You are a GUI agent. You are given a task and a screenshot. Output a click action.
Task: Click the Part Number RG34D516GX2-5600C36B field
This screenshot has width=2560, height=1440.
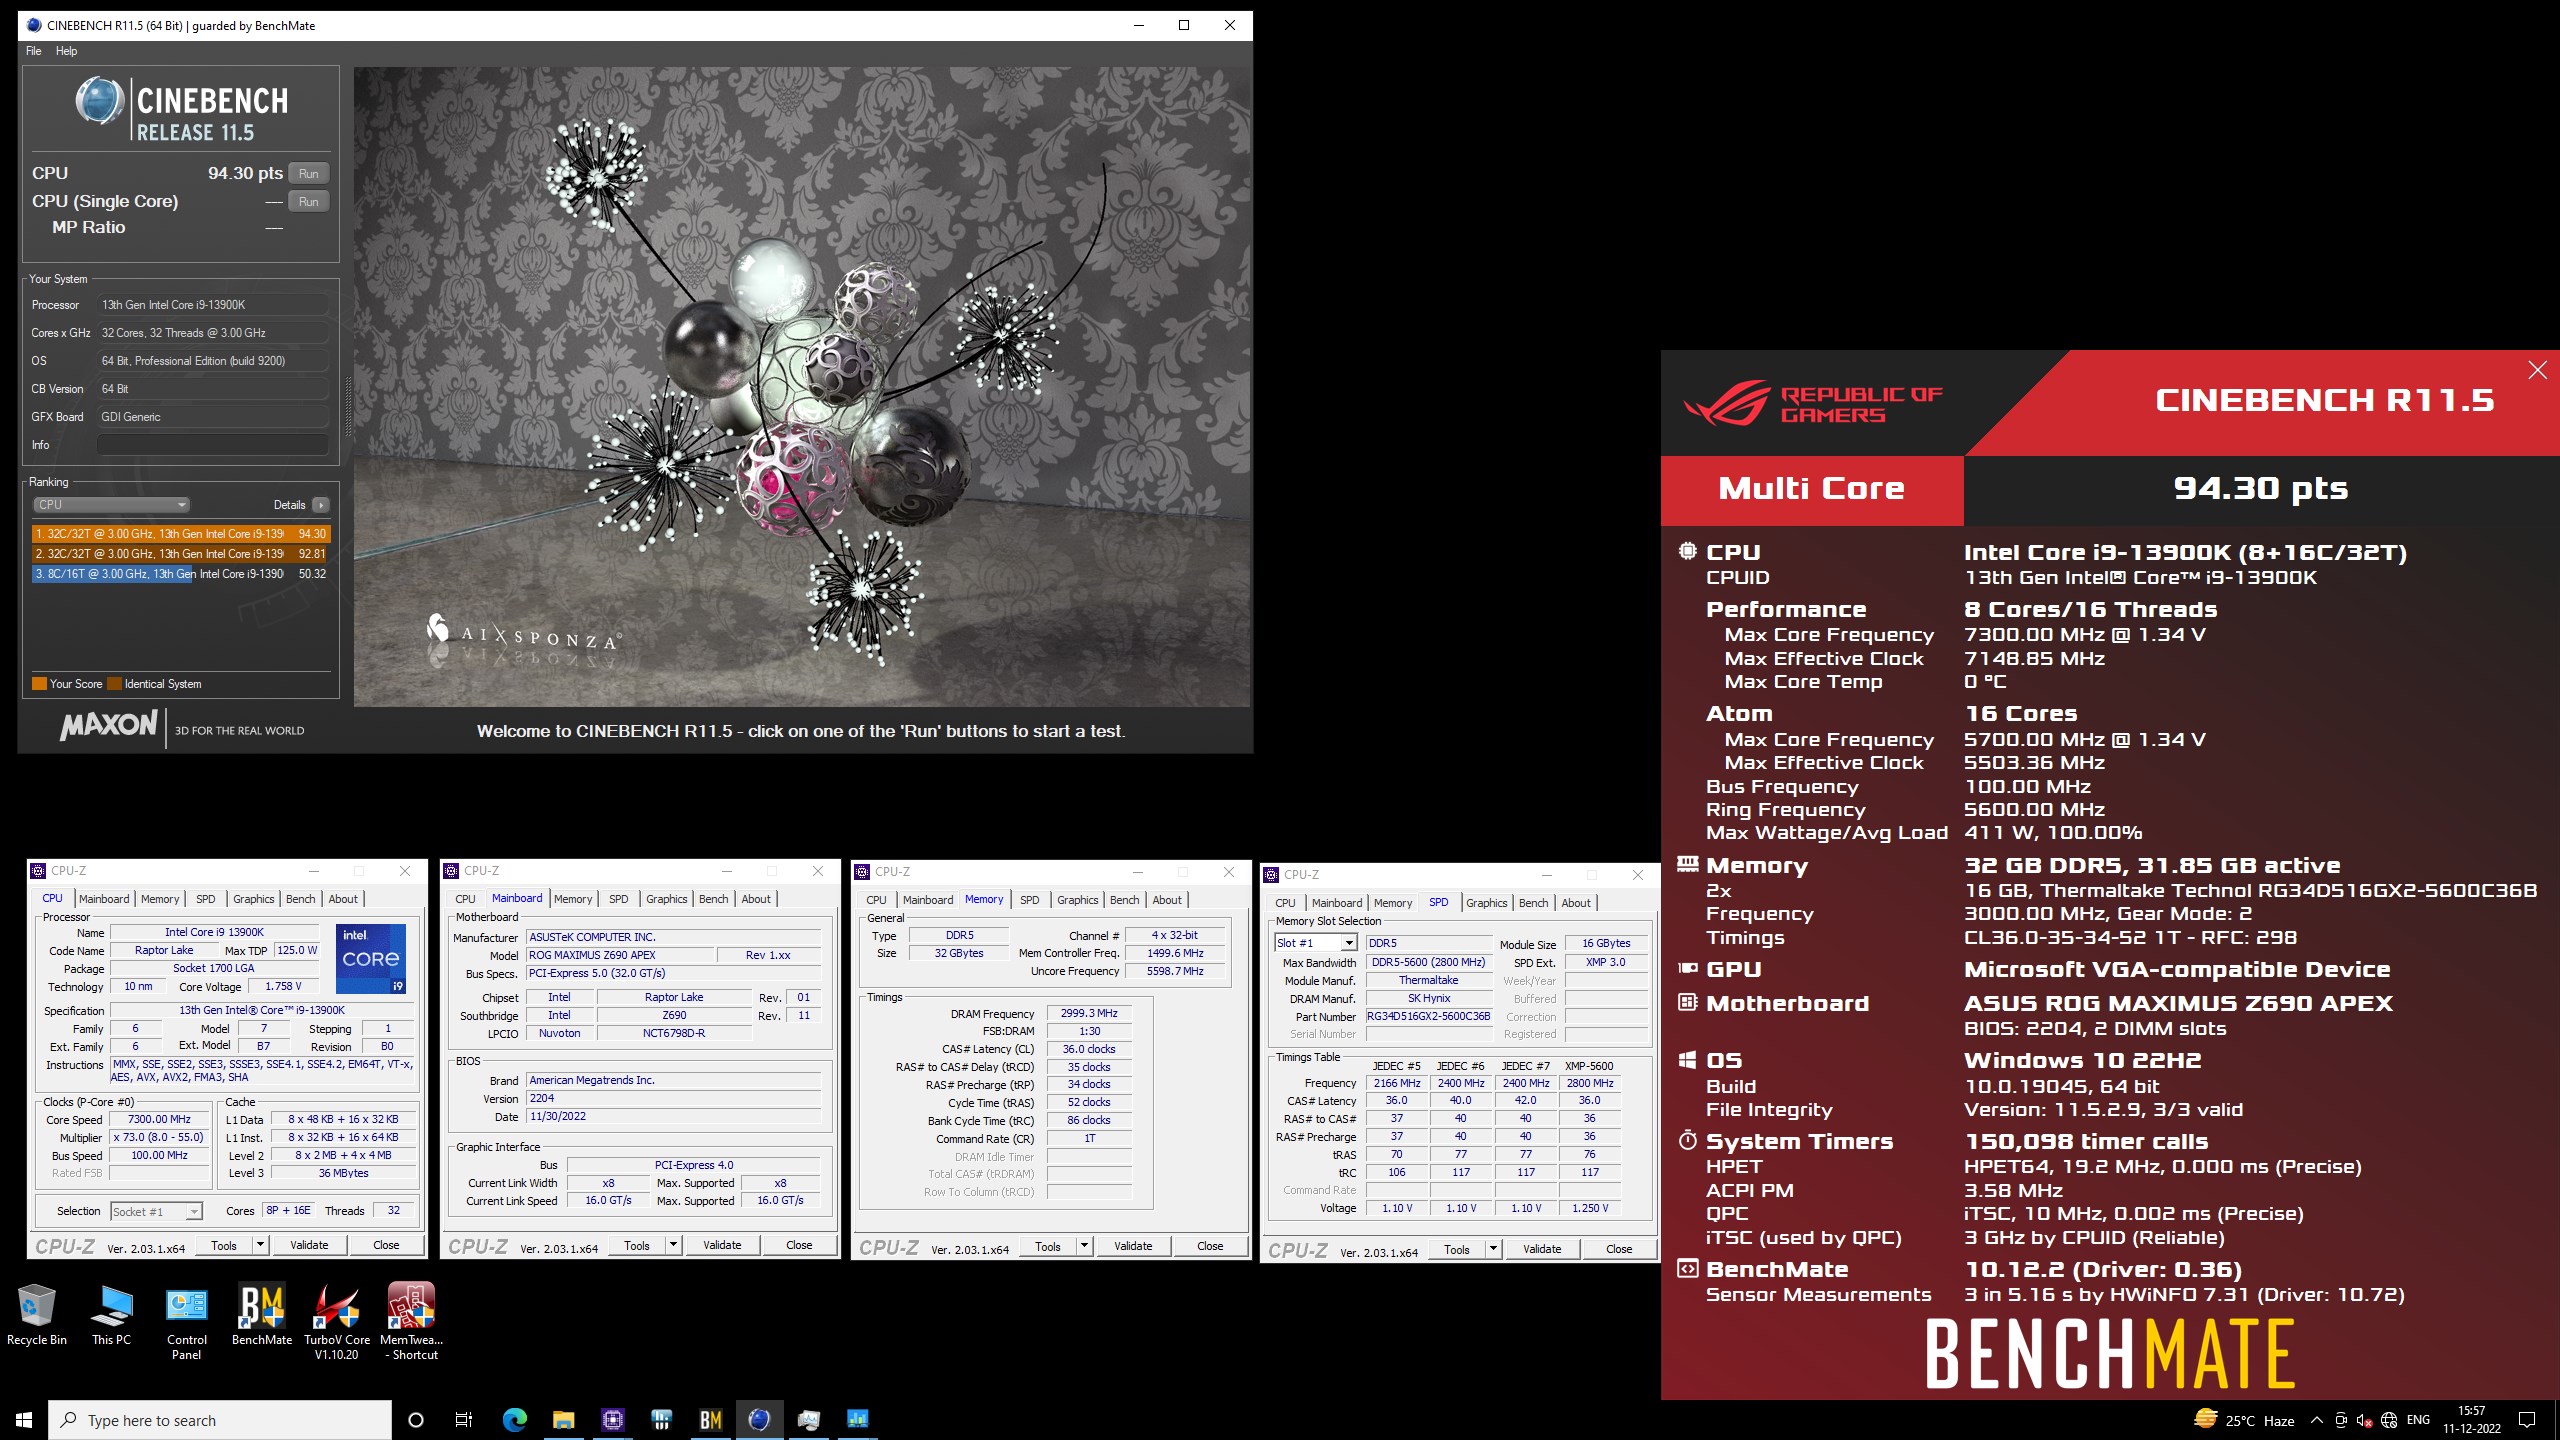tap(1429, 1017)
